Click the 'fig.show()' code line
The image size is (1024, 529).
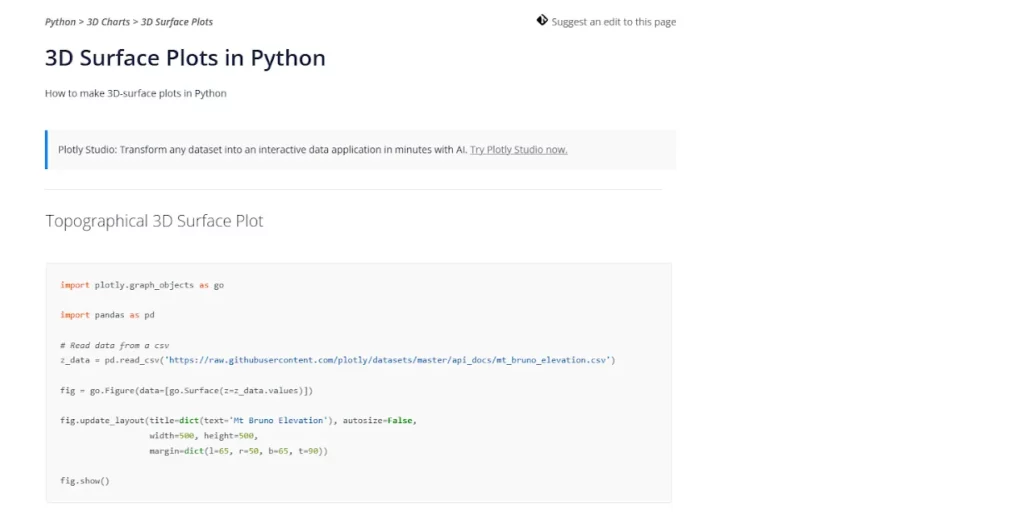click(84, 481)
